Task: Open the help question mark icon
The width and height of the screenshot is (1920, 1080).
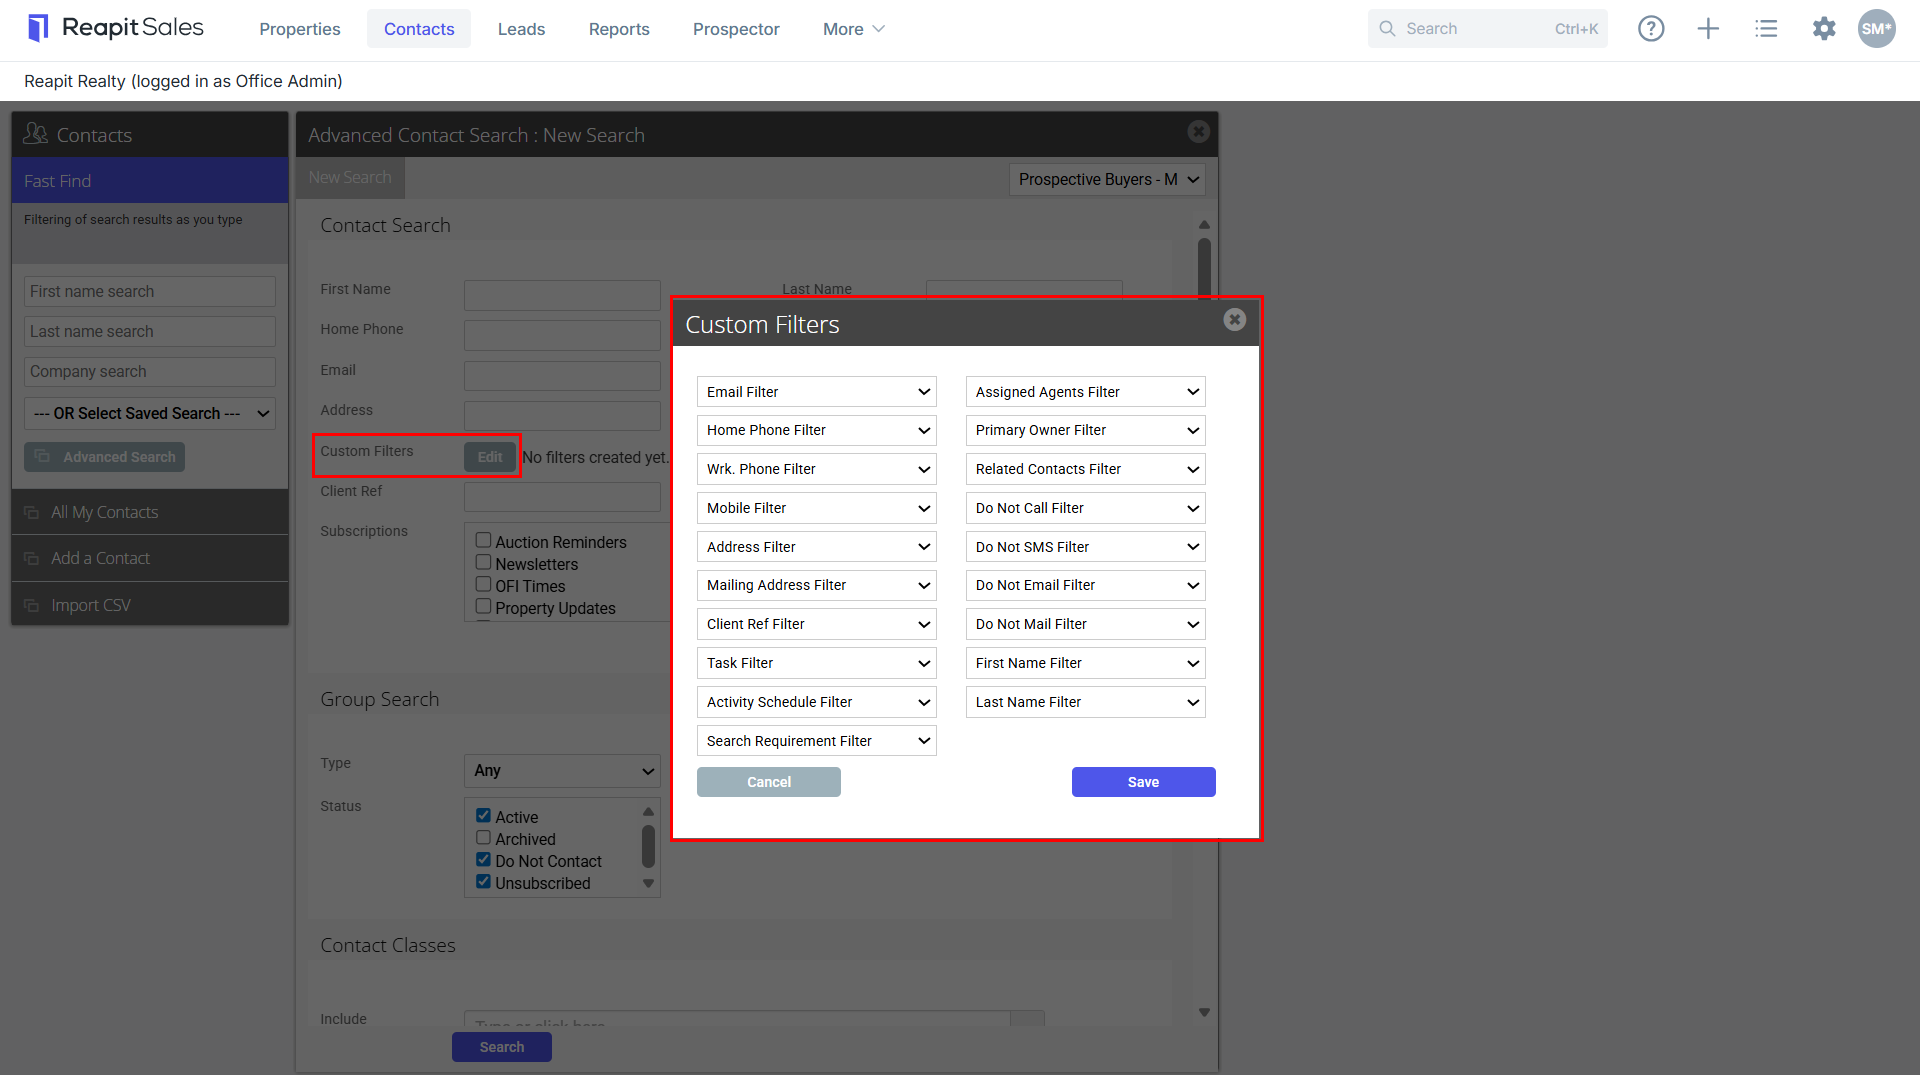Action: click(1651, 29)
